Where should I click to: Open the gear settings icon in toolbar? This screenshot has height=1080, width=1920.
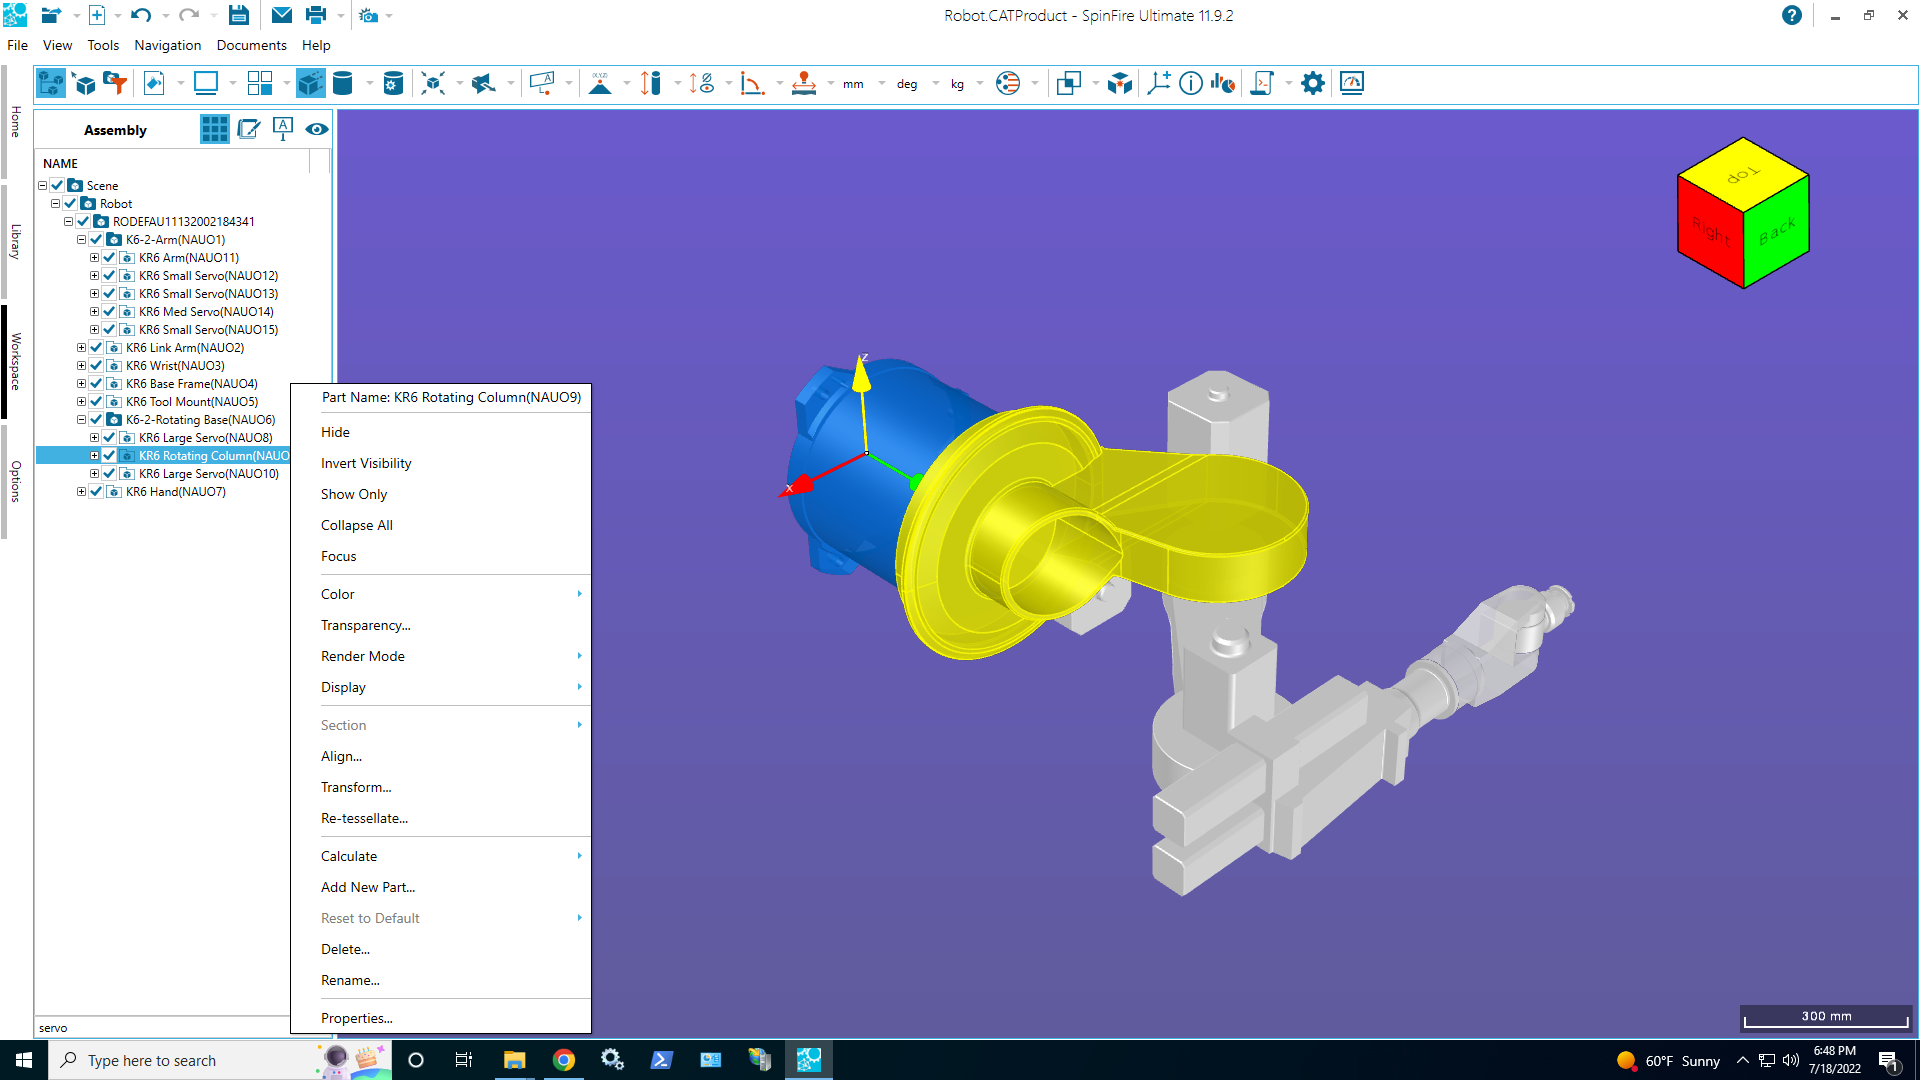point(1313,83)
